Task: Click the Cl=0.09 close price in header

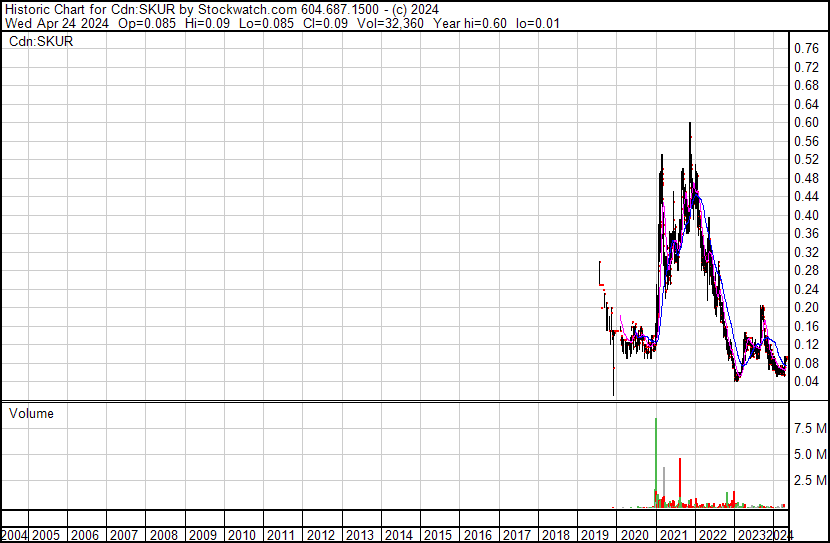Action: pyautogui.click(x=326, y=23)
